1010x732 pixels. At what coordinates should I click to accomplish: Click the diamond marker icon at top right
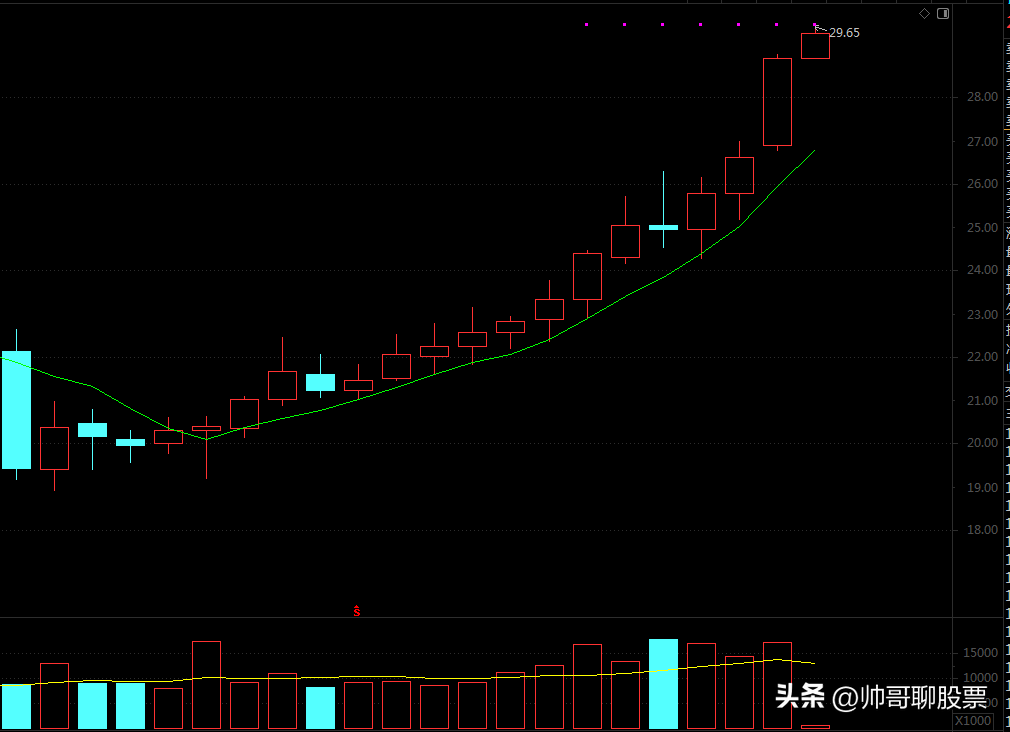[924, 13]
